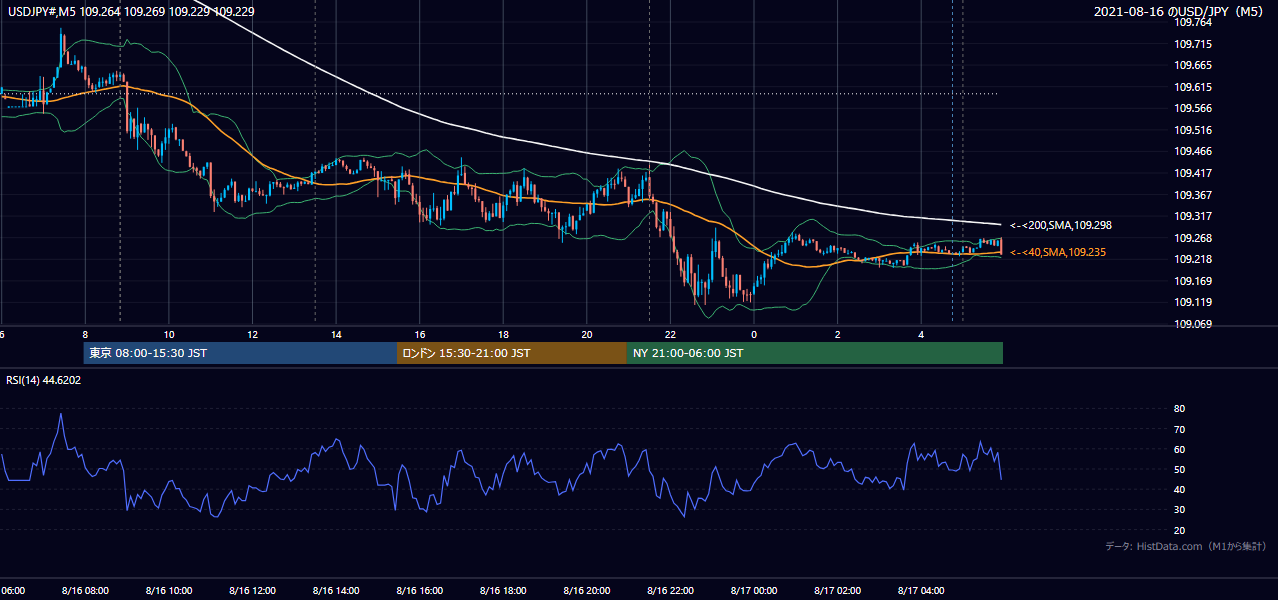
Task: Click price axis value 109.466
Action: coord(1193,151)
